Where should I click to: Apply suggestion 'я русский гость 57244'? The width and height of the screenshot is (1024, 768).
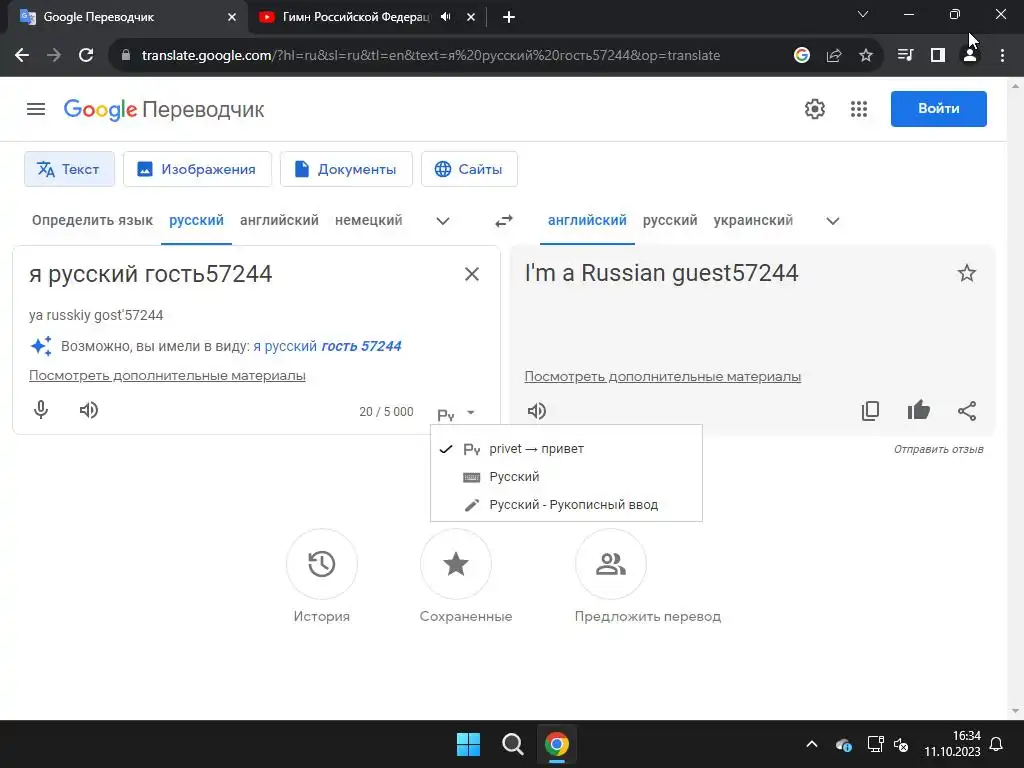click(x=327, y=346)
